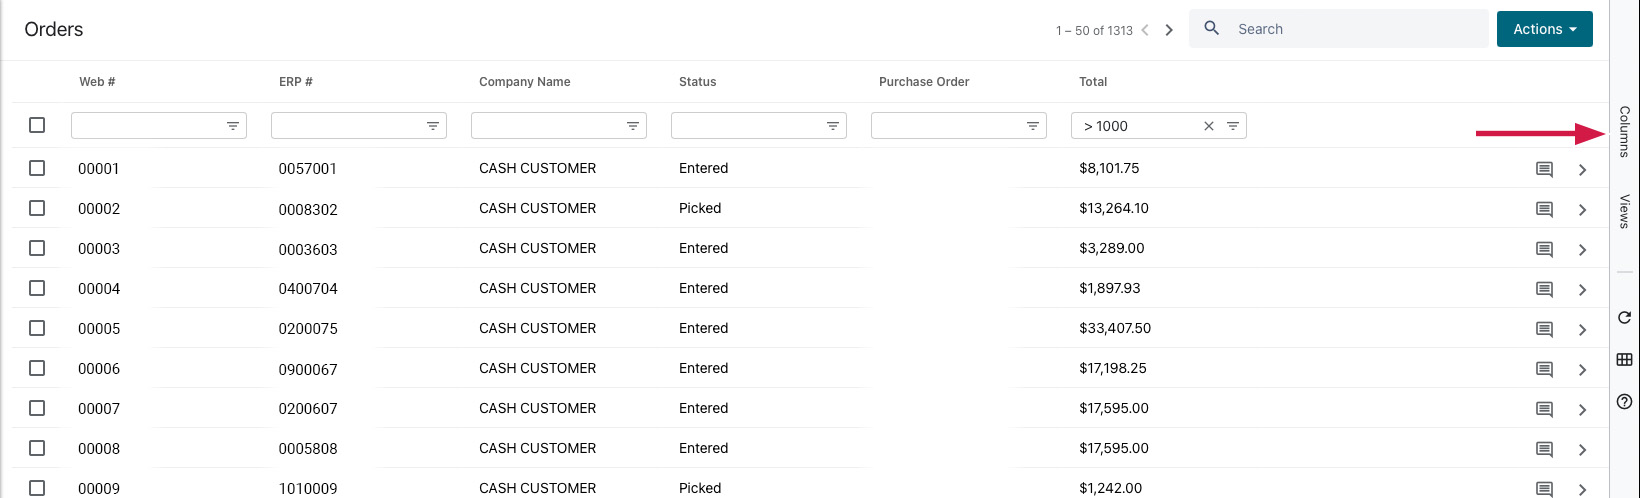The height and width of the screenshot is (498, 1640).
Task: Open Company Name filter options icon
Action: click(633, 126)
